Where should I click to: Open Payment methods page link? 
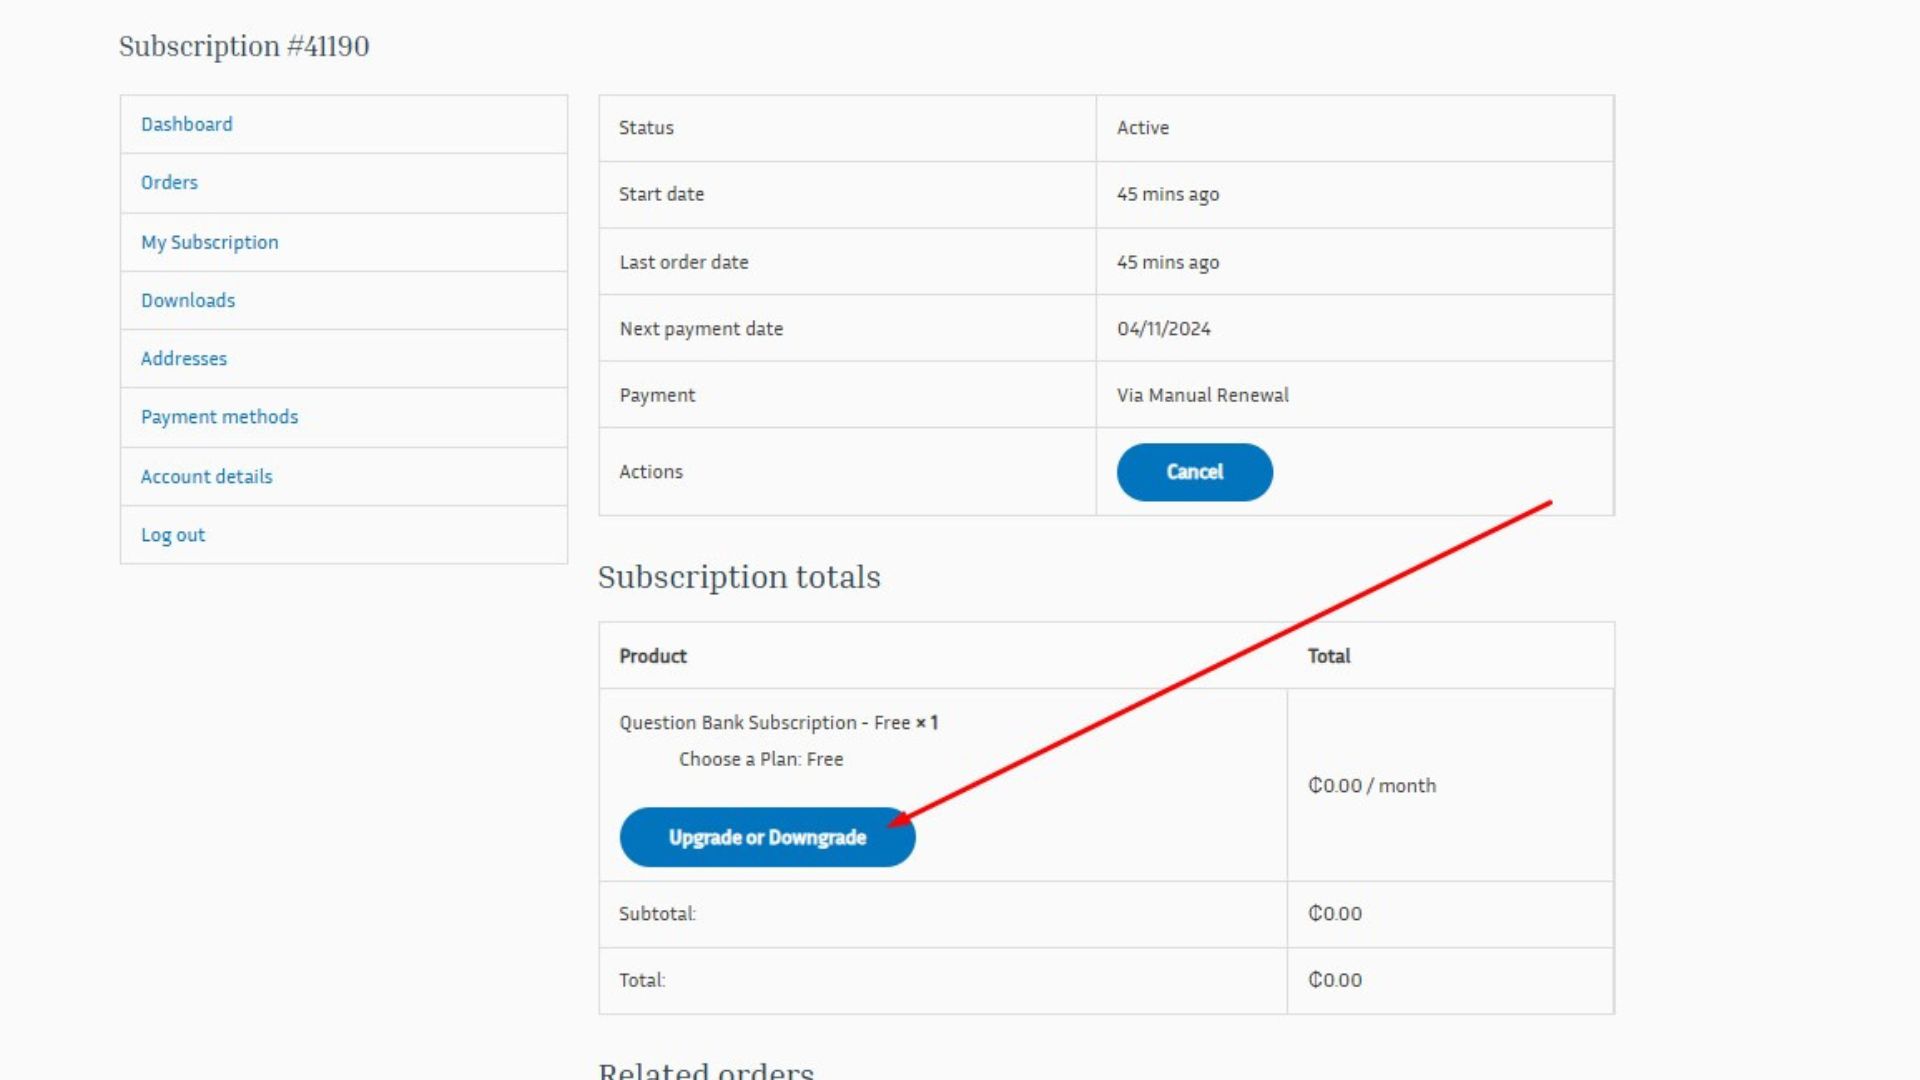pos(219,417)
